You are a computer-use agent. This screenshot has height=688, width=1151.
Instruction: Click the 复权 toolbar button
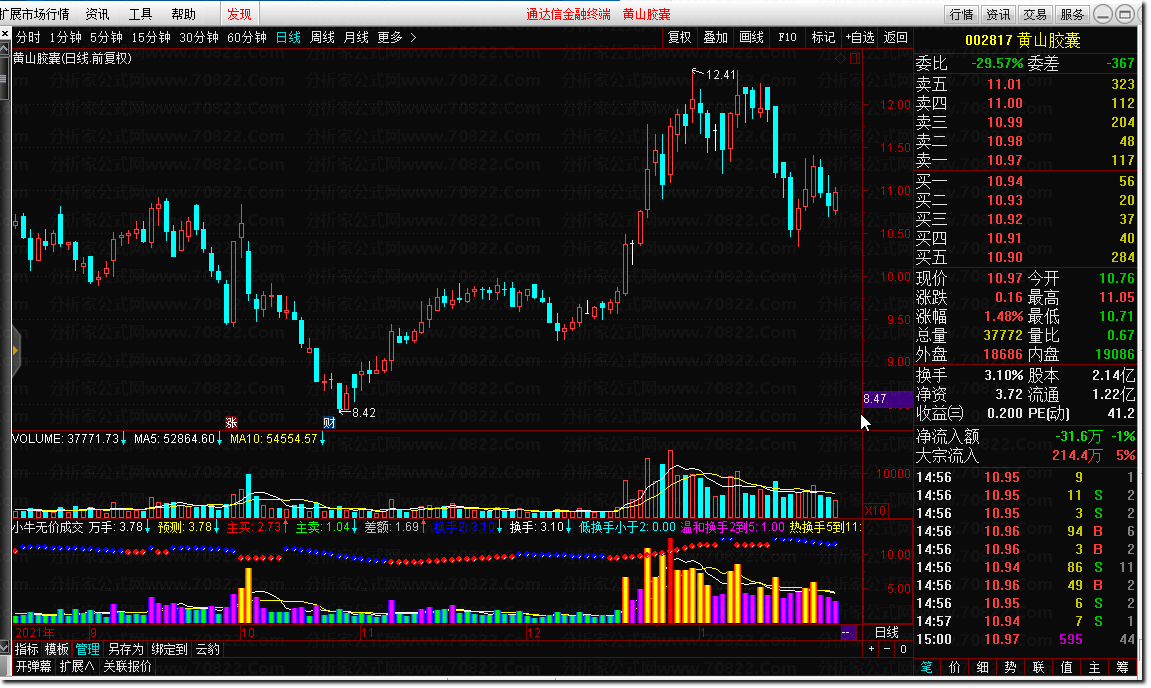679,37
